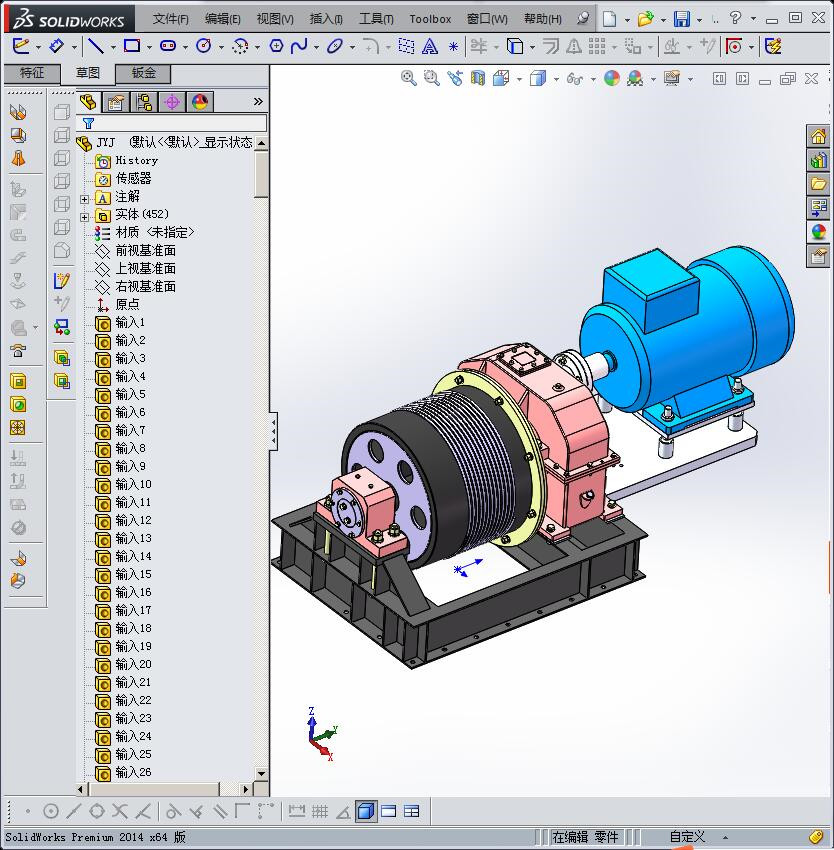Click the filter icon in feature tree
Screen dimensions: 834x850
(x=88, y=124)
